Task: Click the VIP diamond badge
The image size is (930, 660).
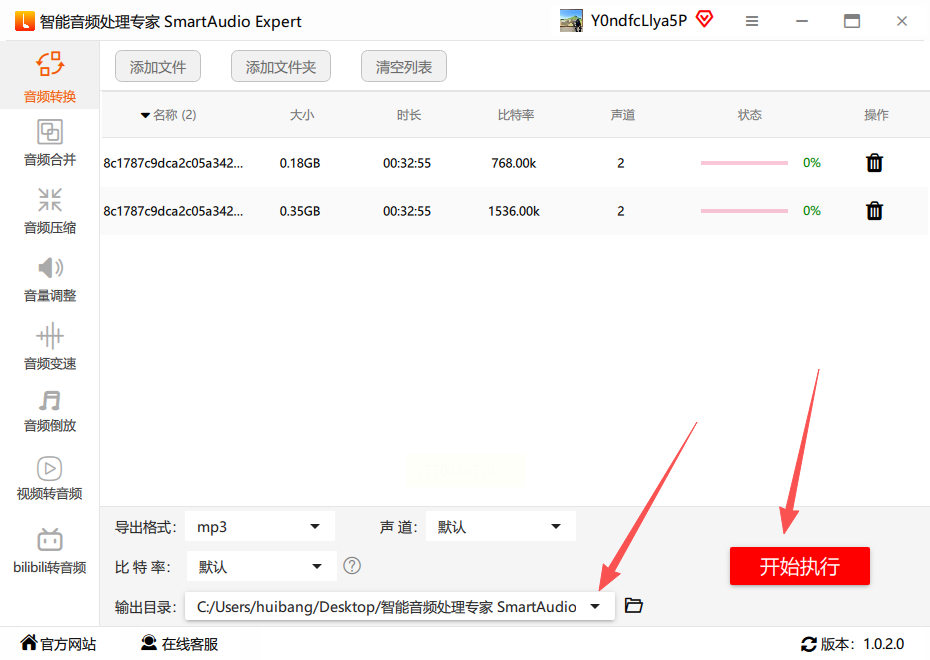Action: [x=705, y=19]
